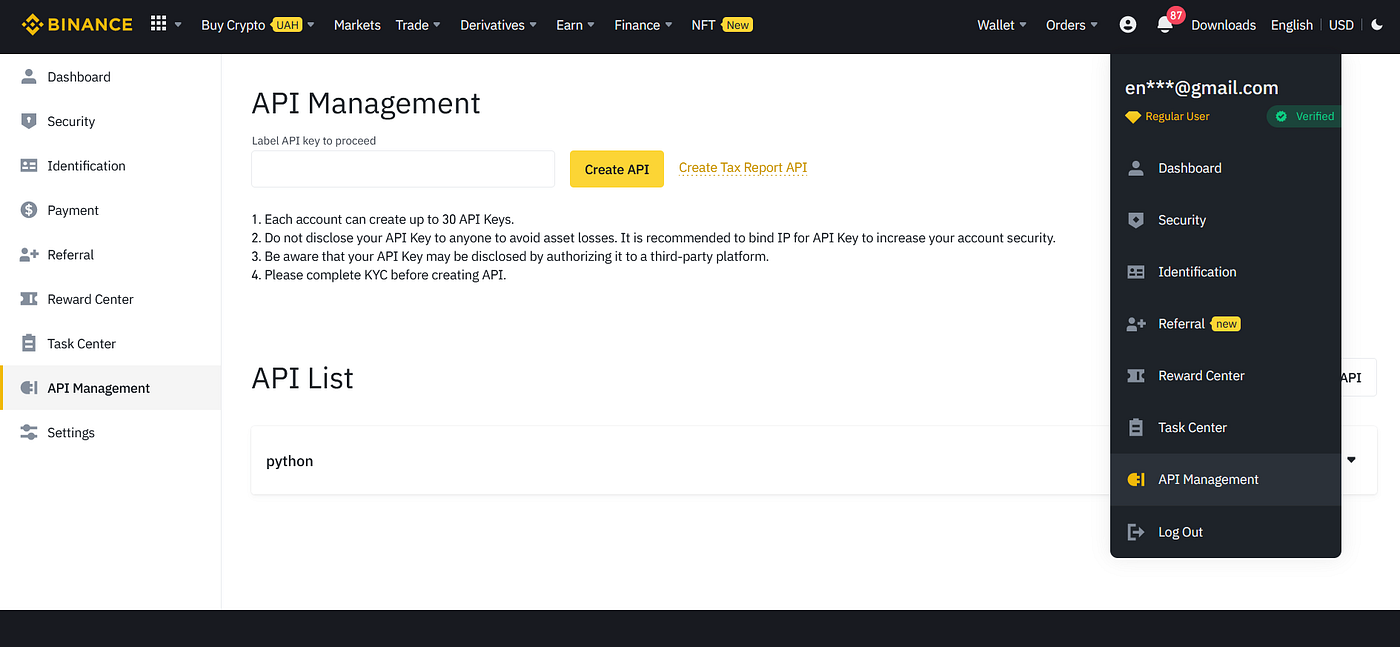Viewport: 1400px width, 647px height.
Task: Open Settings text in left sidebar
Action: 71,432
